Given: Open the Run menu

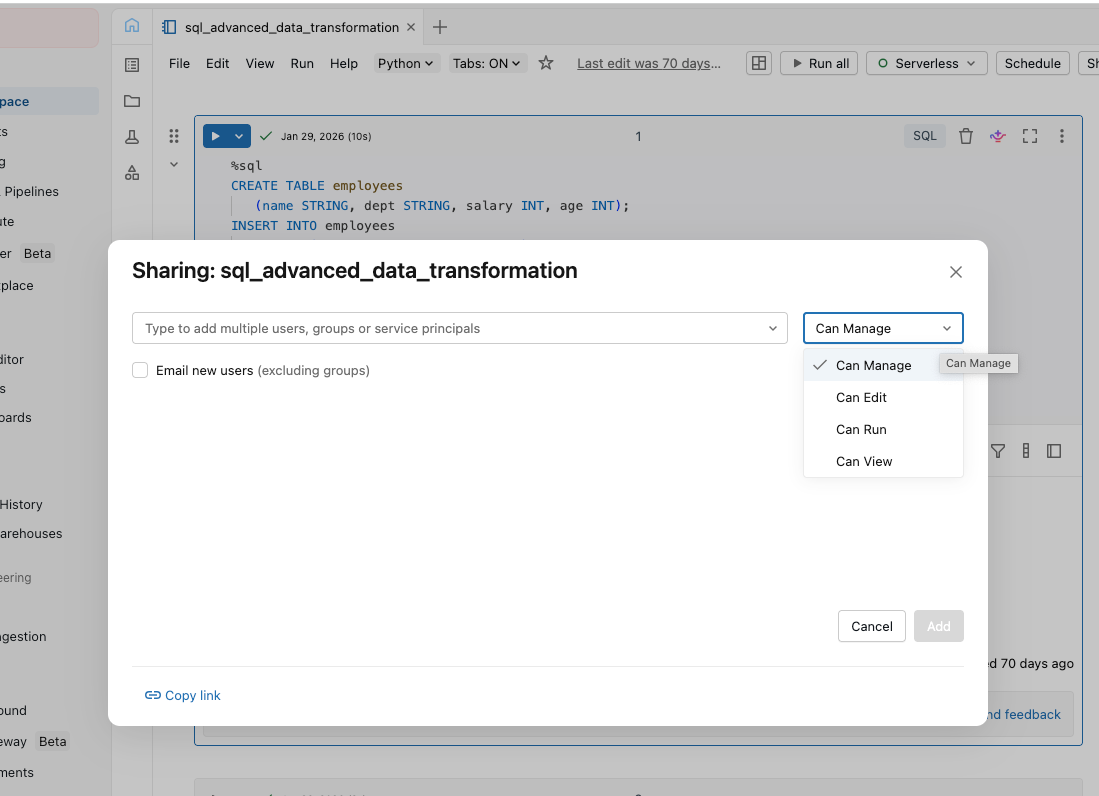Looking at the screenshot, I should 302,63.
